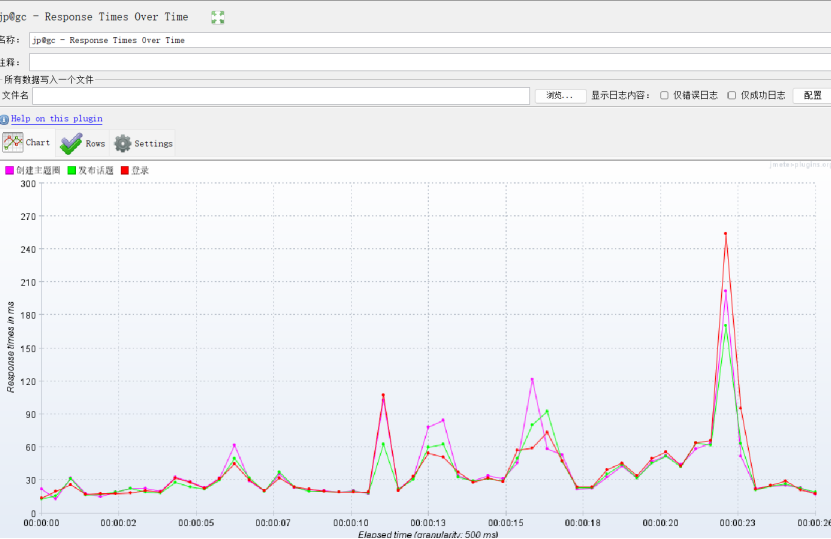Click the magenta peak point near 120 ms
Image resolution: width=831 pixels, height=539 pixels.
532,379
